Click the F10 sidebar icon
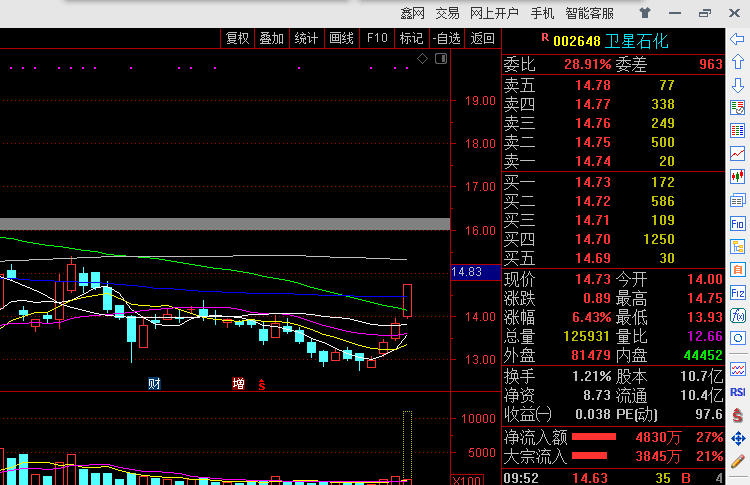This screenshot has width=750, height=485. coord(738,223)
